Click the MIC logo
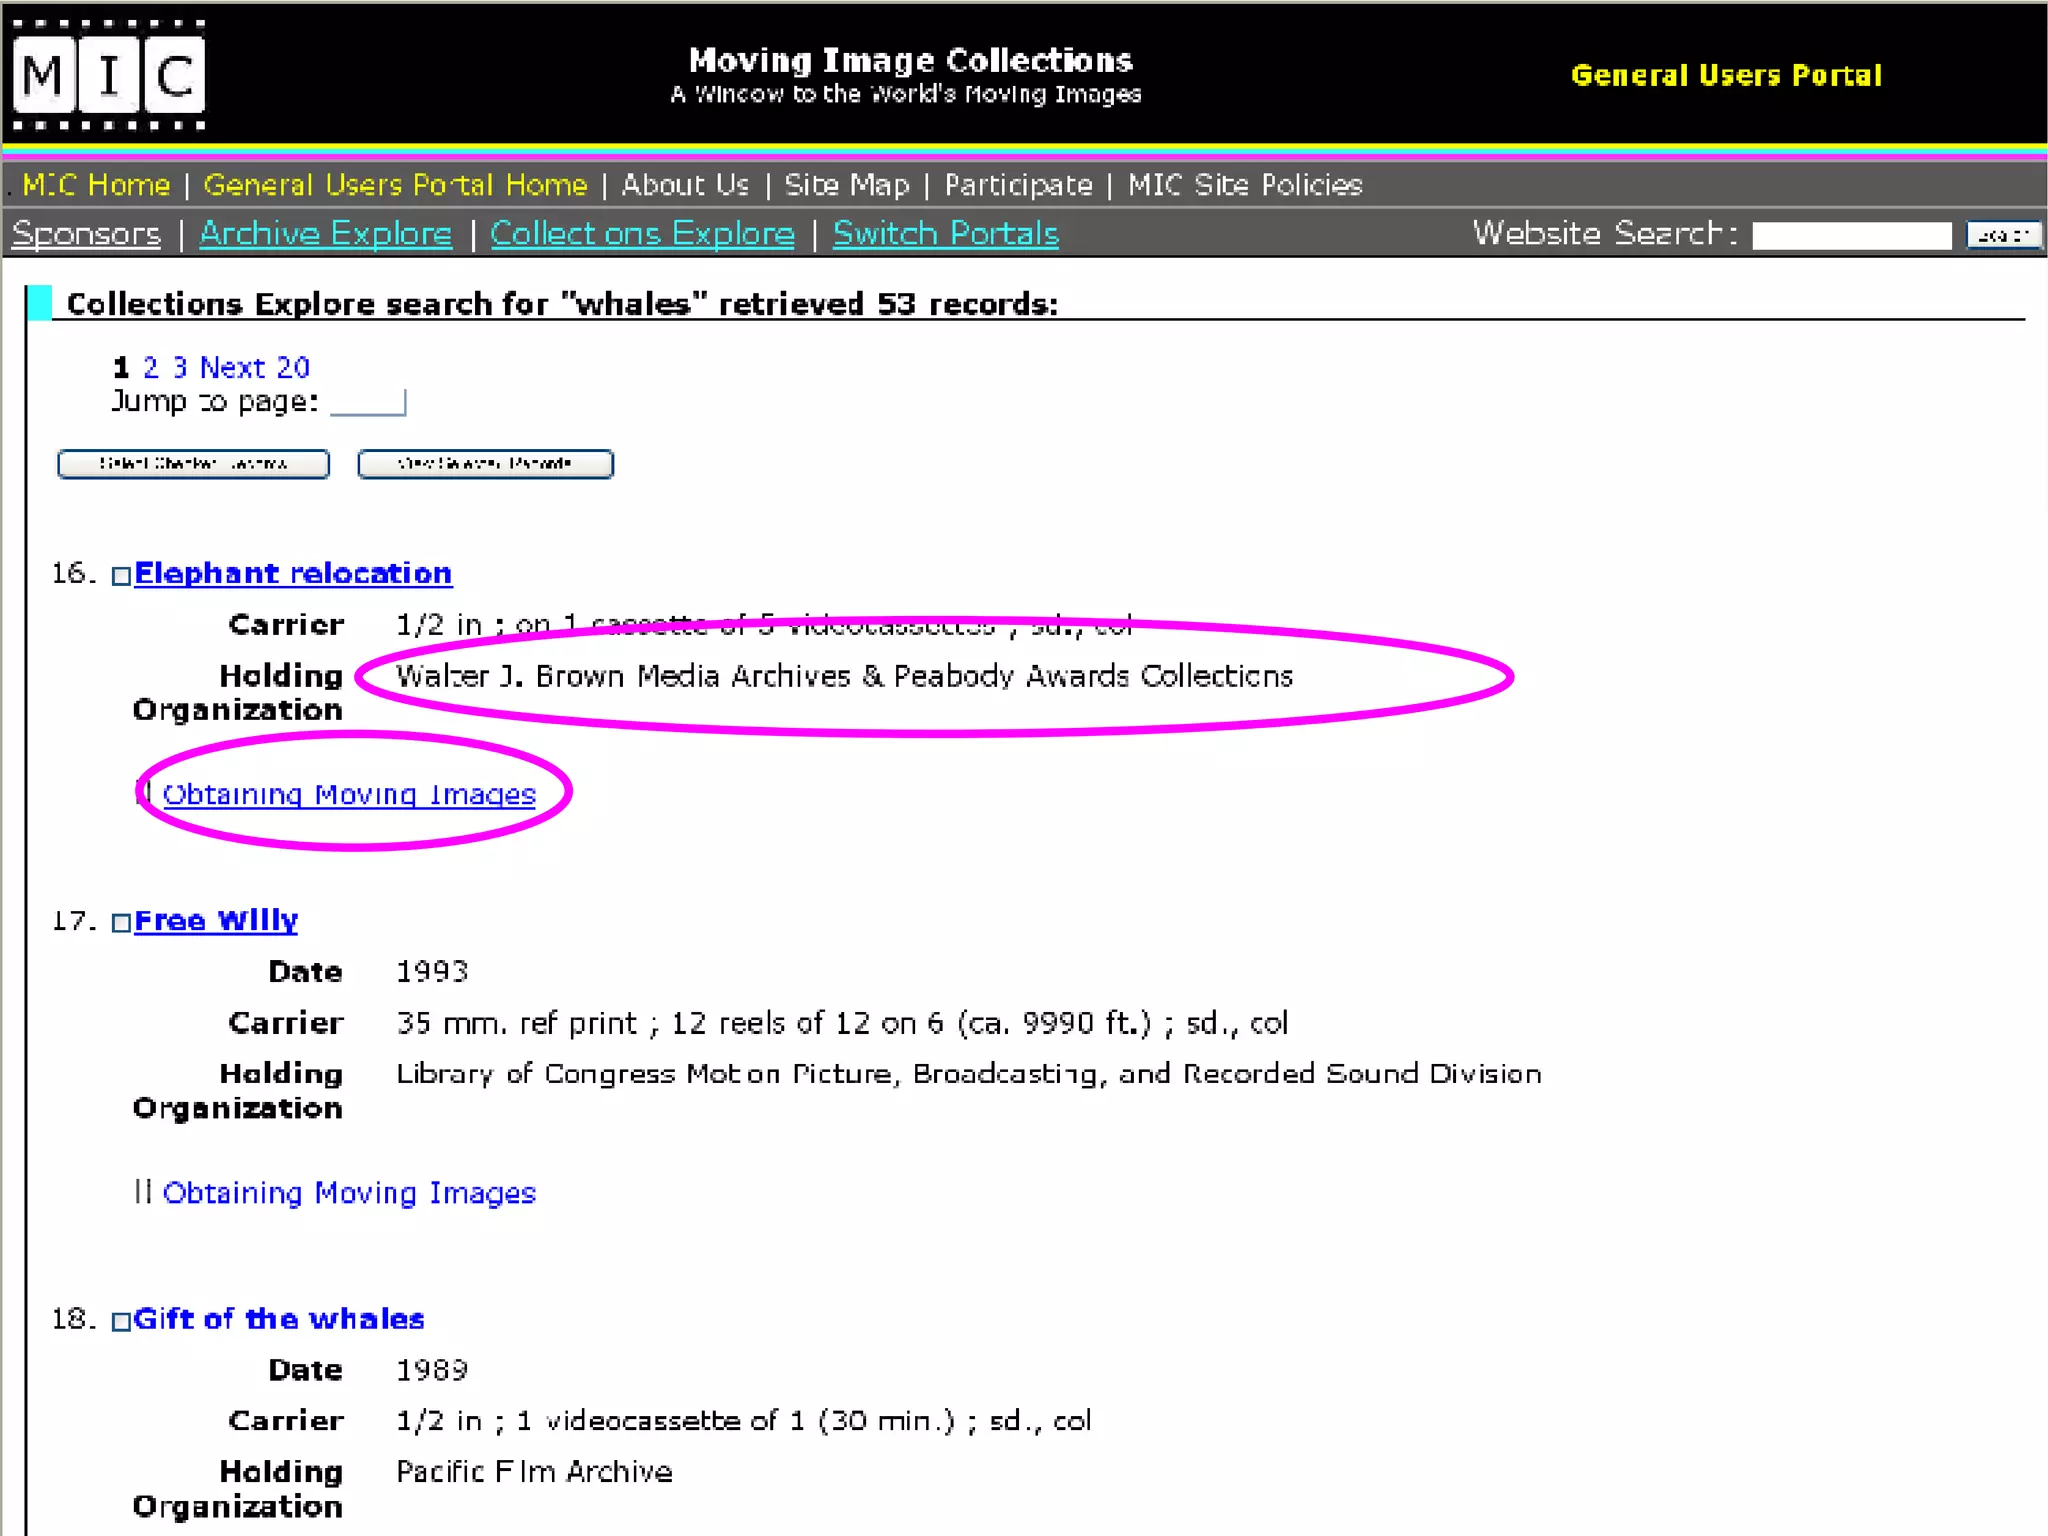The image size is (2048, 1536). point(109,75)
